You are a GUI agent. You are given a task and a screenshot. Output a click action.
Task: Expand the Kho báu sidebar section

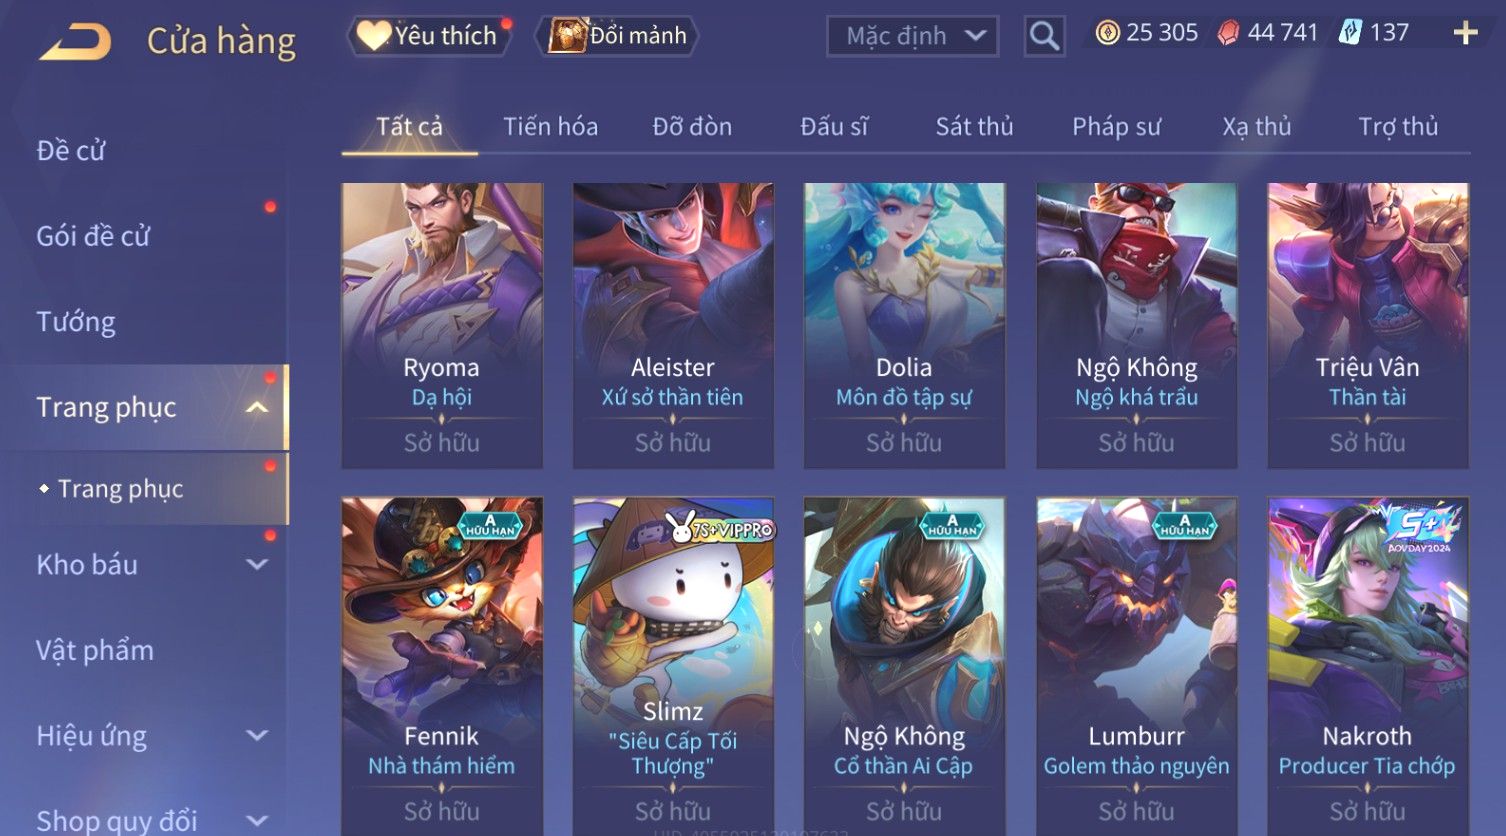257,564
